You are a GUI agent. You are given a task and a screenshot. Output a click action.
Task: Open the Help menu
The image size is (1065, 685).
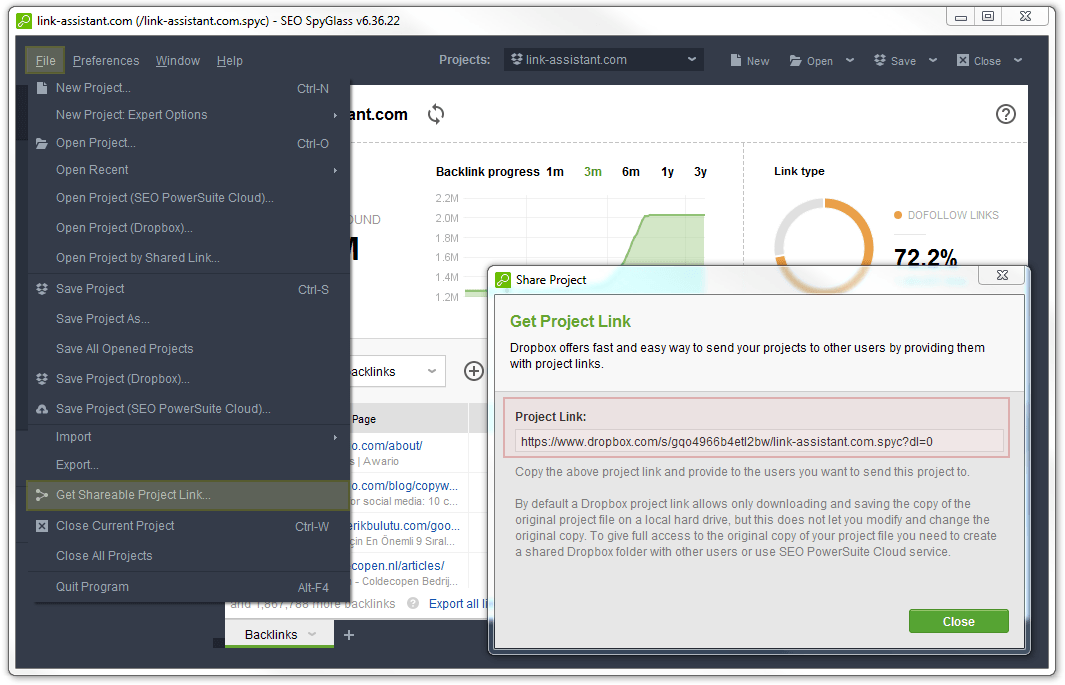(230, 60)
